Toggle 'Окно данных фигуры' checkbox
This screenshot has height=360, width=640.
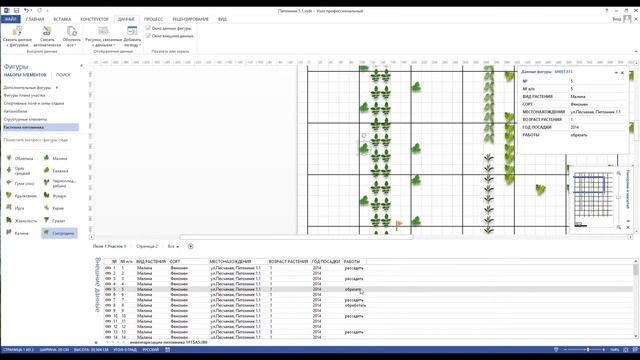coord(148,28)
